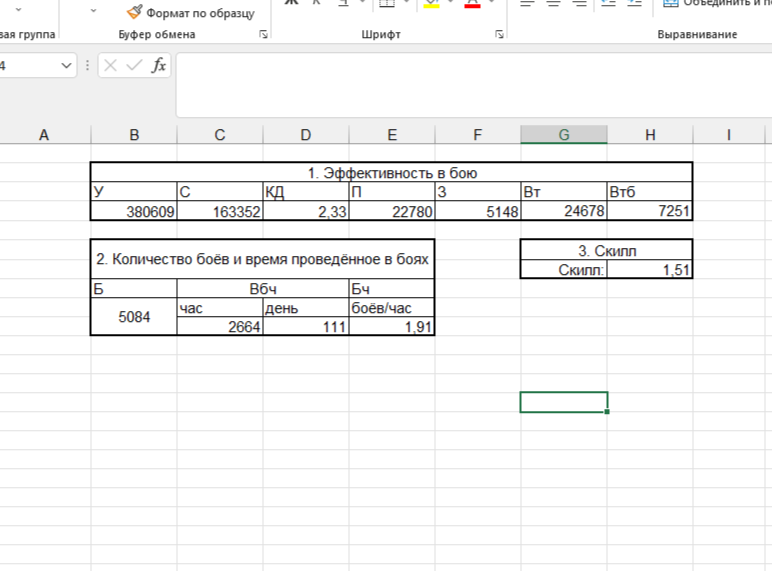Apply yellow fill color swatch
The width and height of the screenshot is (772, 571).
[432, 4]
